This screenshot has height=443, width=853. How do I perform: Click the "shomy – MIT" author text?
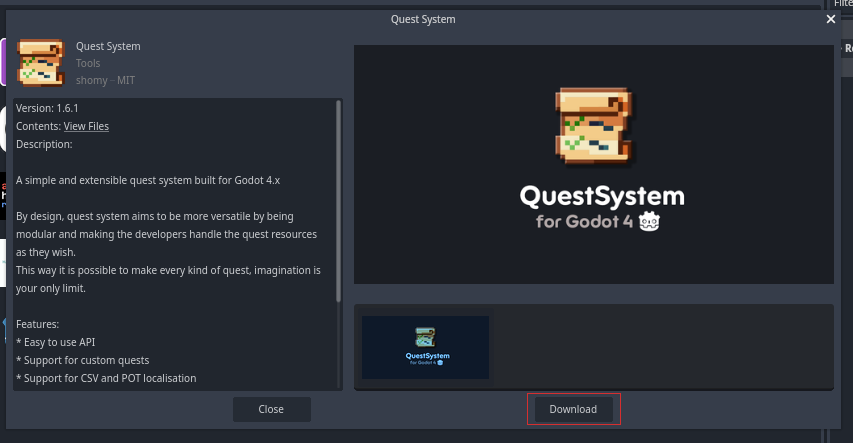click(105, 80)
